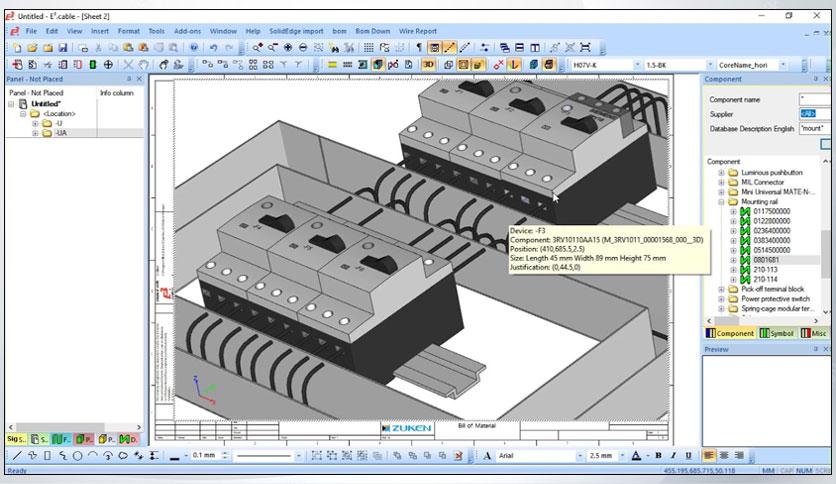
Task: Open the Arial font dropdown
Action: coord(580,456)
